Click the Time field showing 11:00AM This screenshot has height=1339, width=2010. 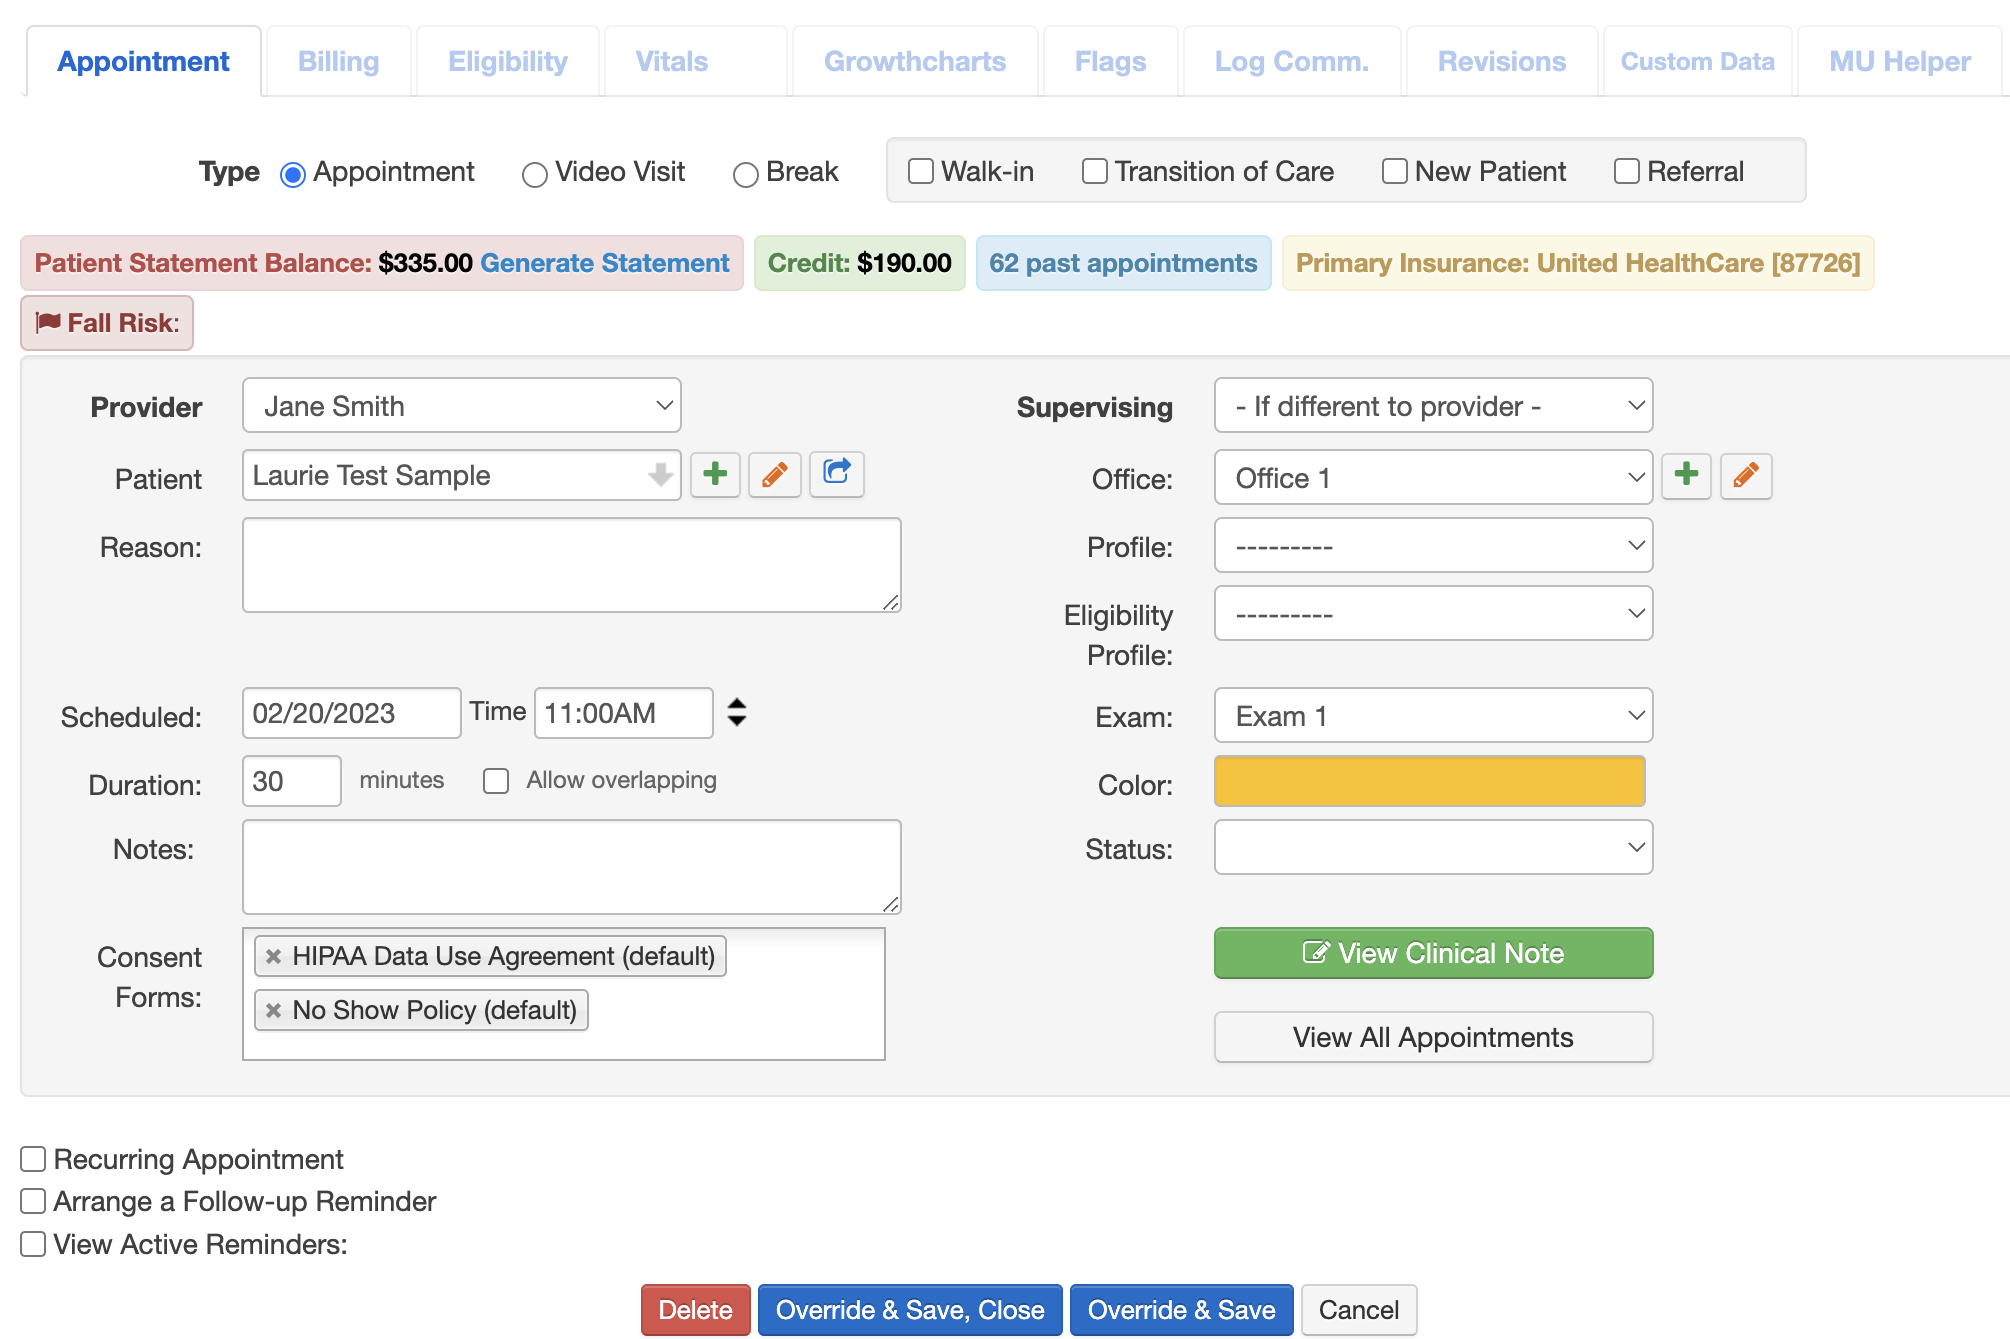624,713
